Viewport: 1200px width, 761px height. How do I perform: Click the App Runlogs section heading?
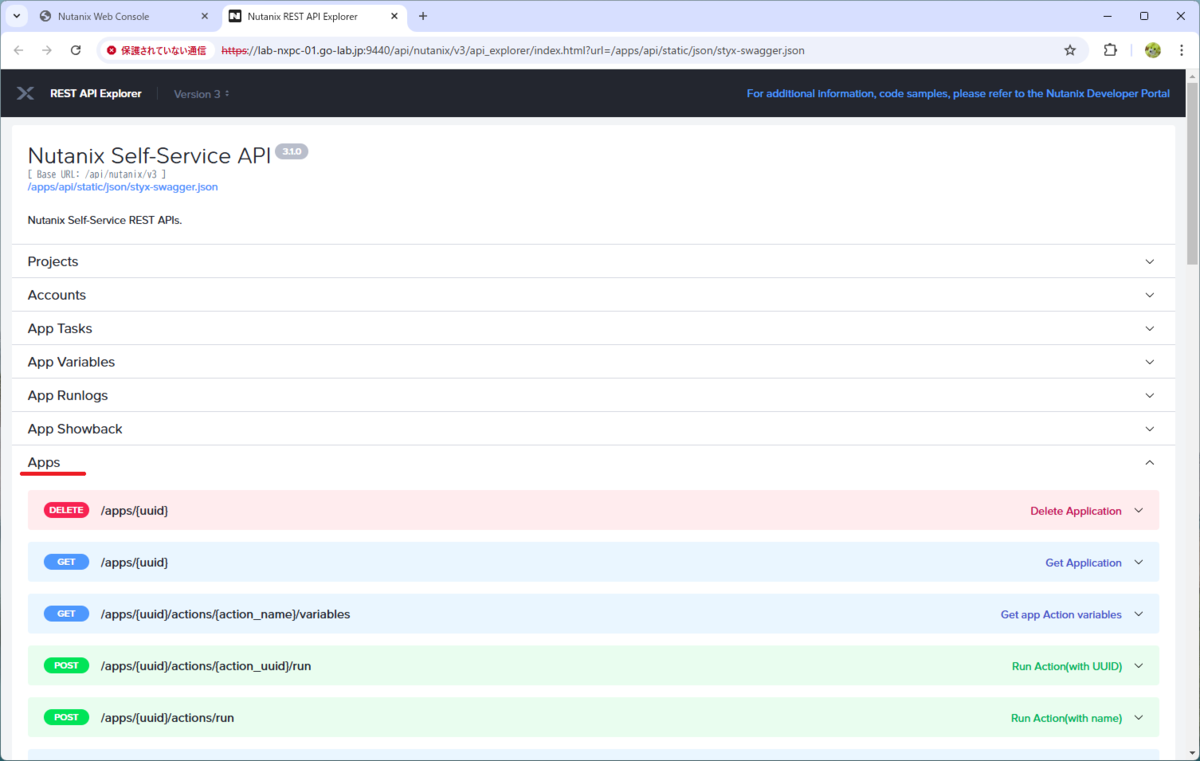pyautogui.click(x=68, y=396)
